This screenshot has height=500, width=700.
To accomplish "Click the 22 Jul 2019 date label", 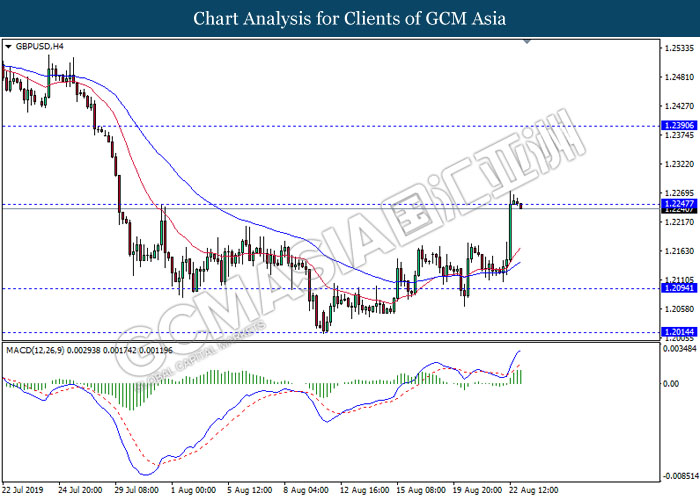I will [x=23, y=490].
